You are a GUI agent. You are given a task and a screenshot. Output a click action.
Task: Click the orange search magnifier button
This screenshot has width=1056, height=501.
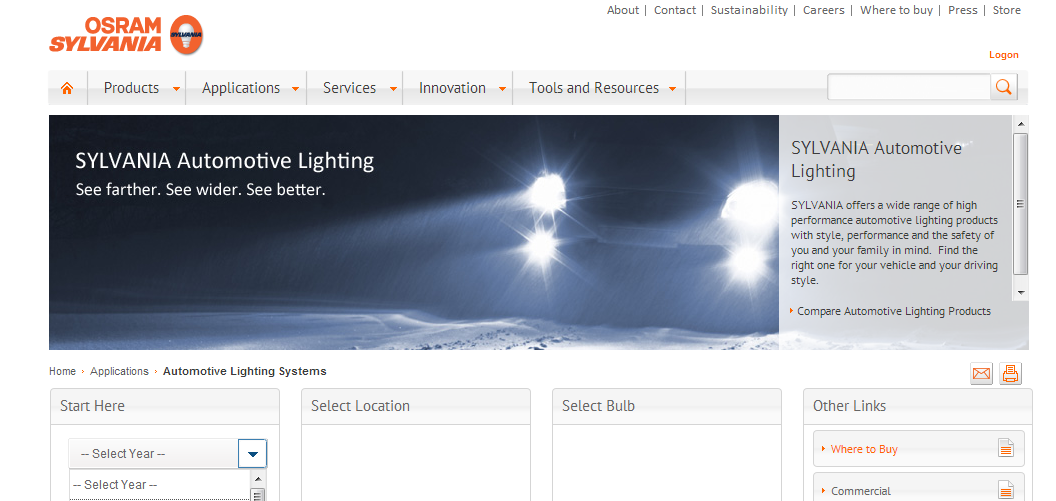point(1003,88)
